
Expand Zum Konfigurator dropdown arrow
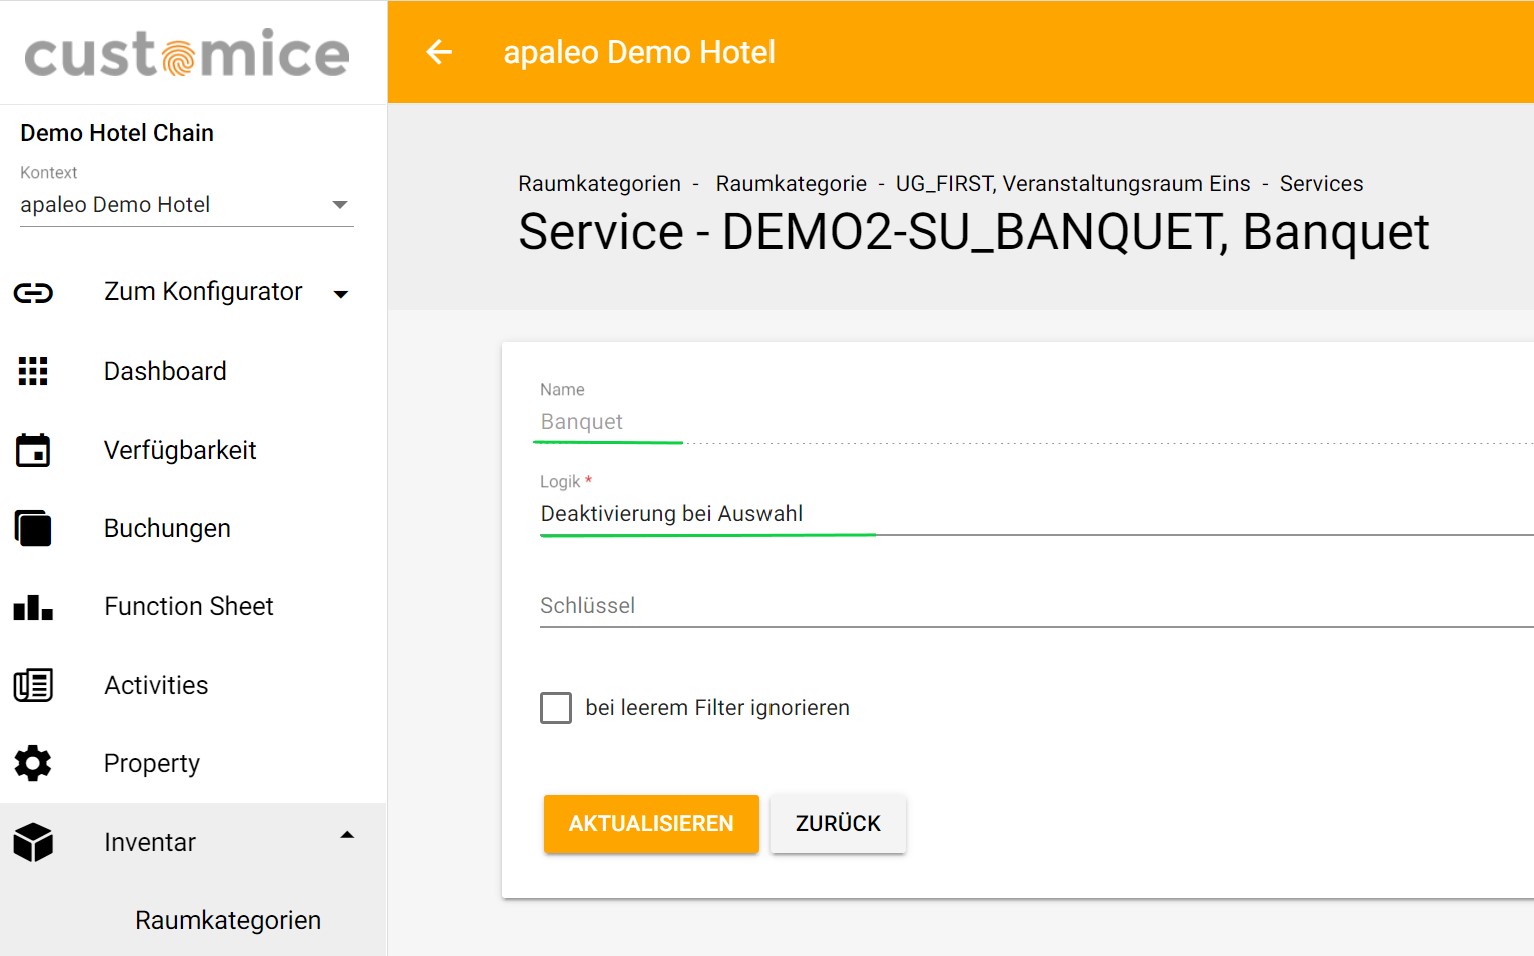coord(341,294)
